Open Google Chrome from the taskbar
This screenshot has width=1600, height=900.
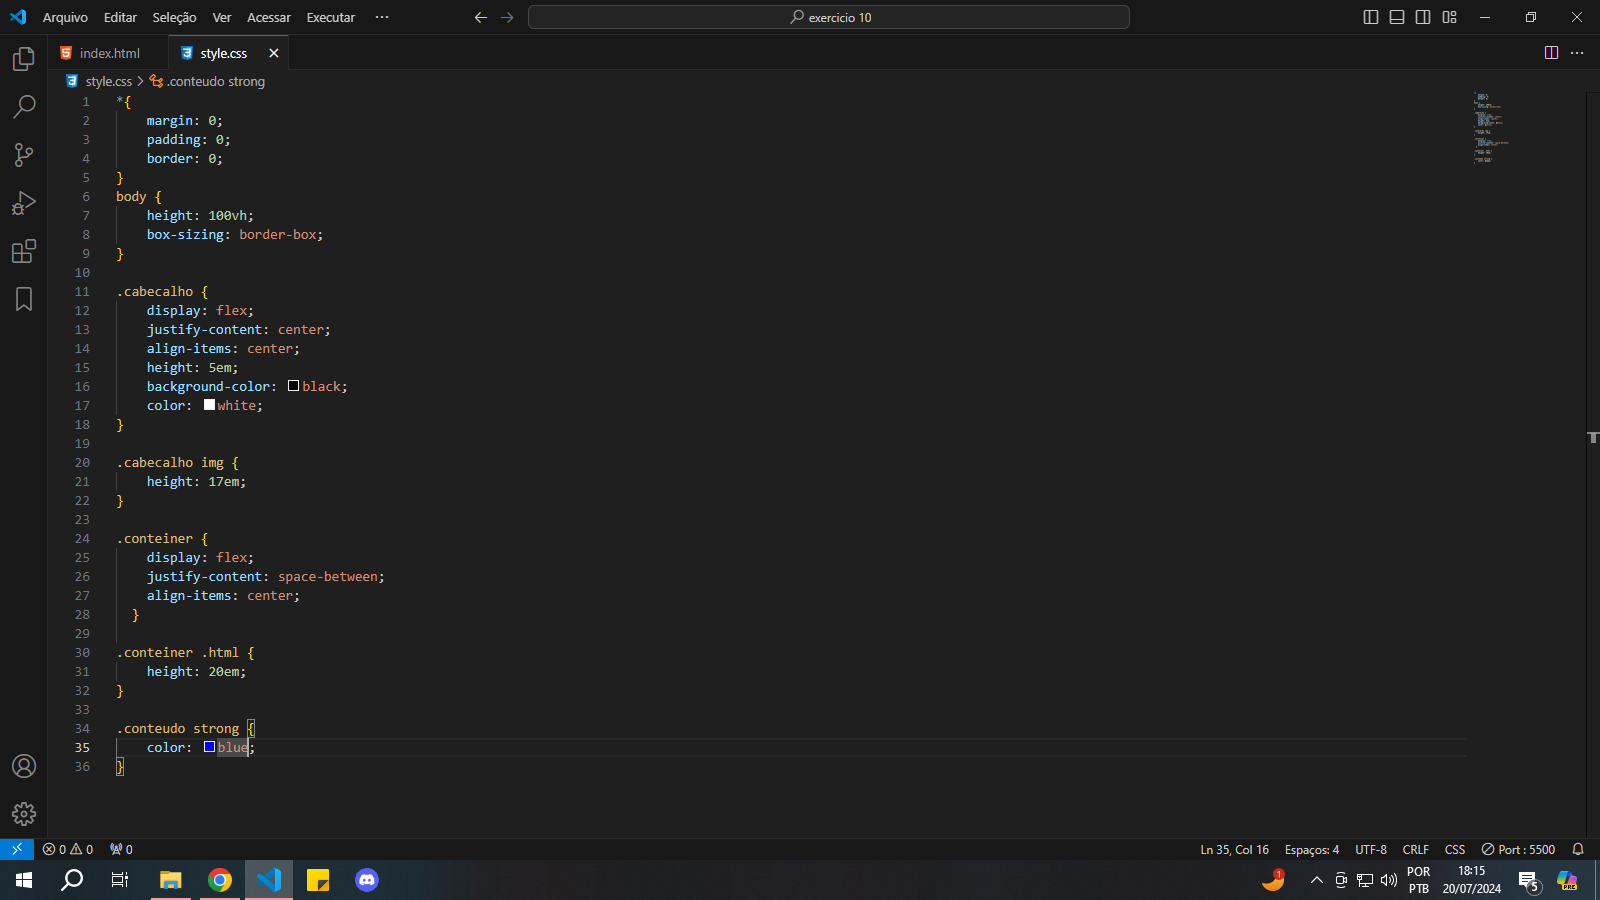[x=220, y=880]
